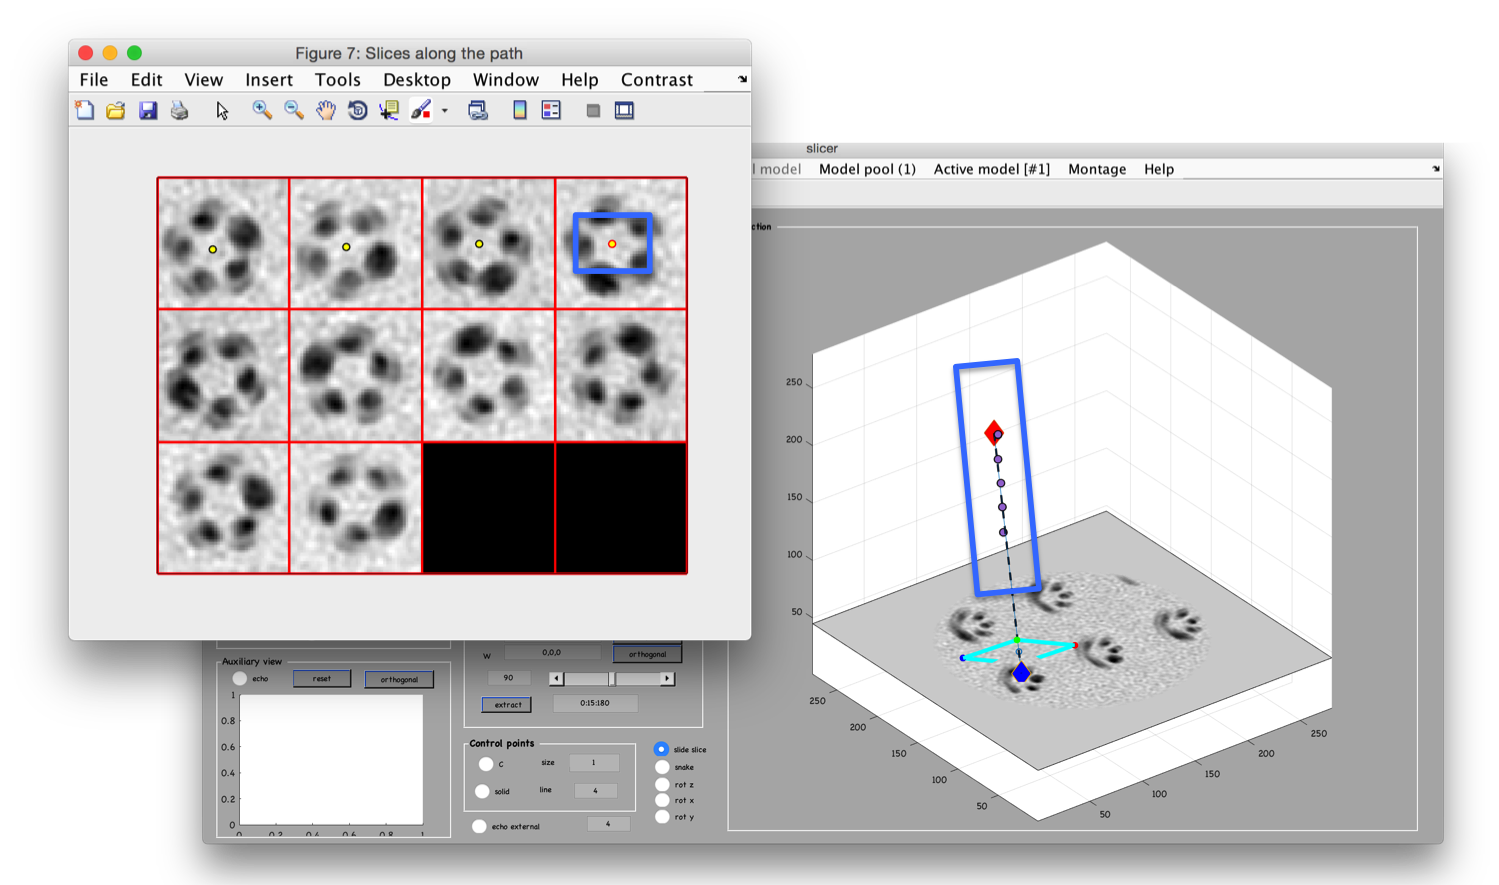Viewport: 1499px width, 885px height.
Task: Select the snake radio button
Action: tap(662, 767)
